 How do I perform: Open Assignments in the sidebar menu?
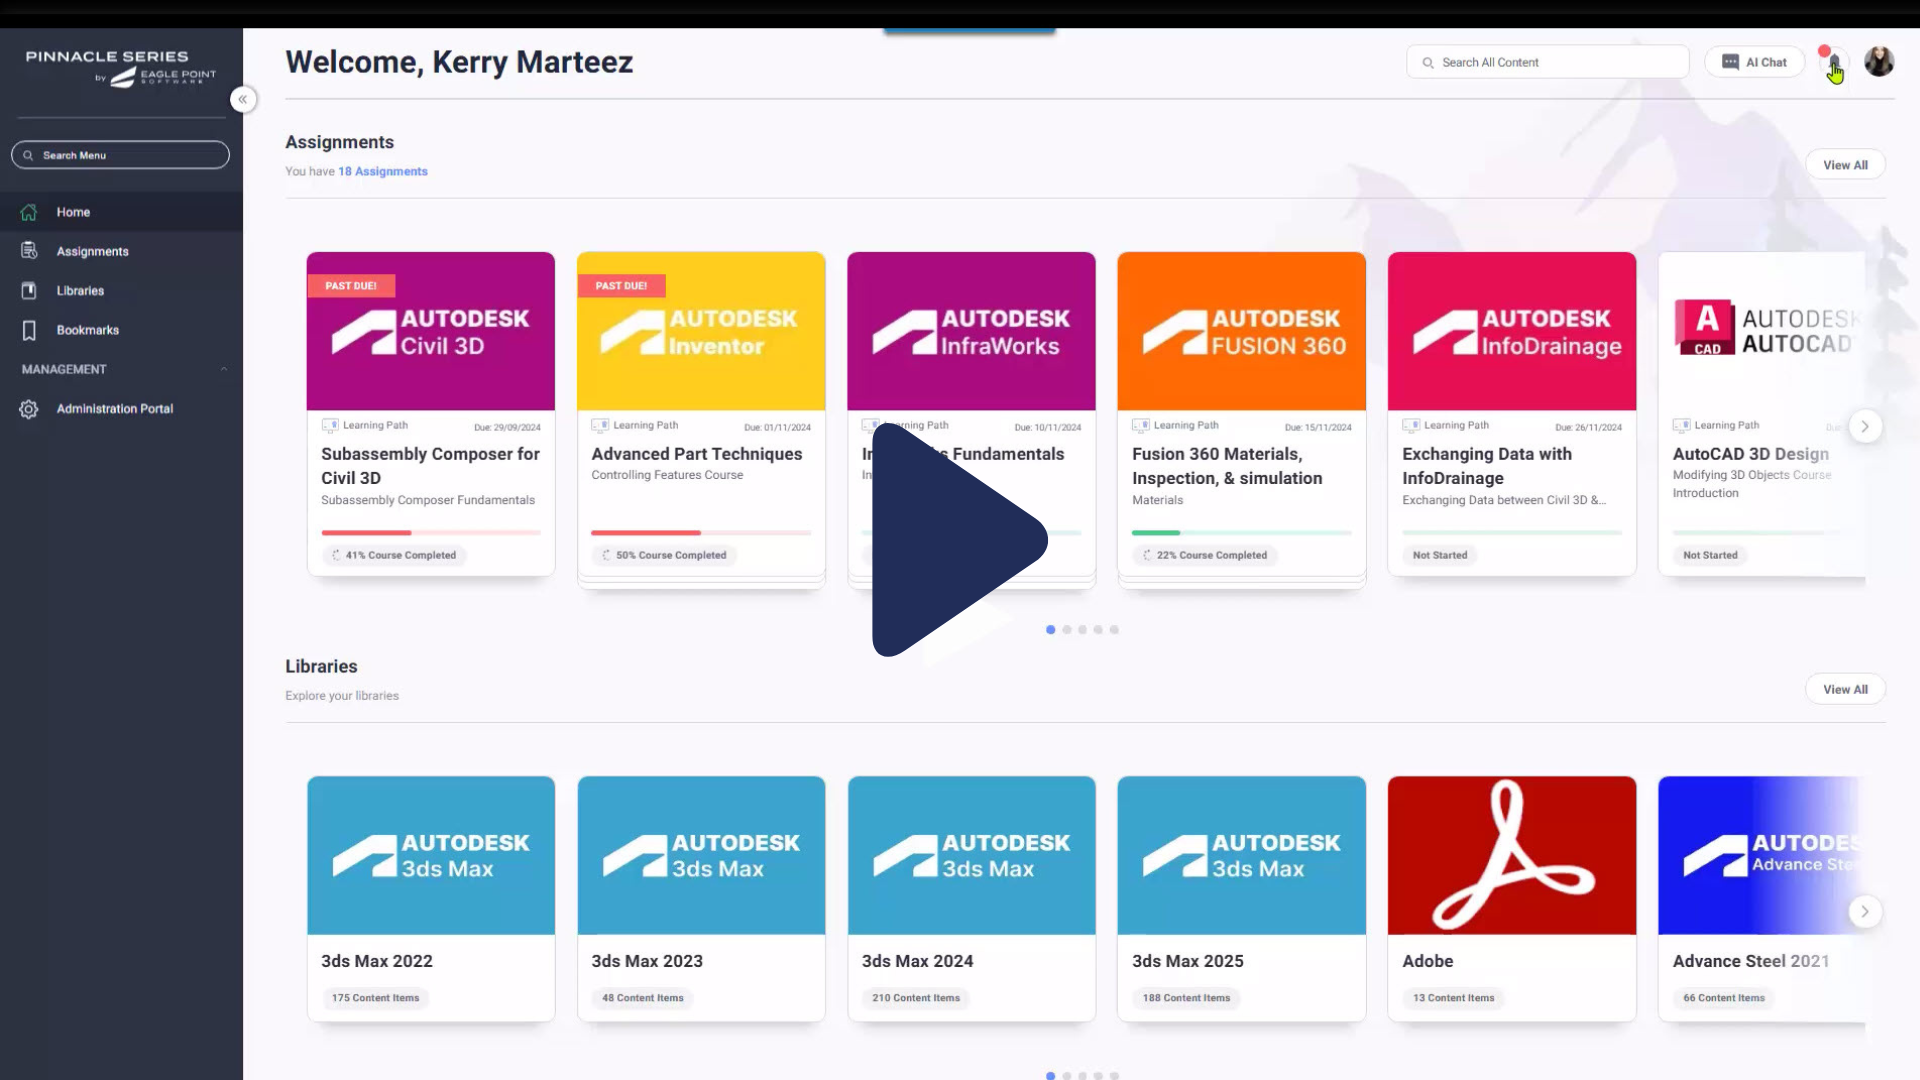point(121,251)
